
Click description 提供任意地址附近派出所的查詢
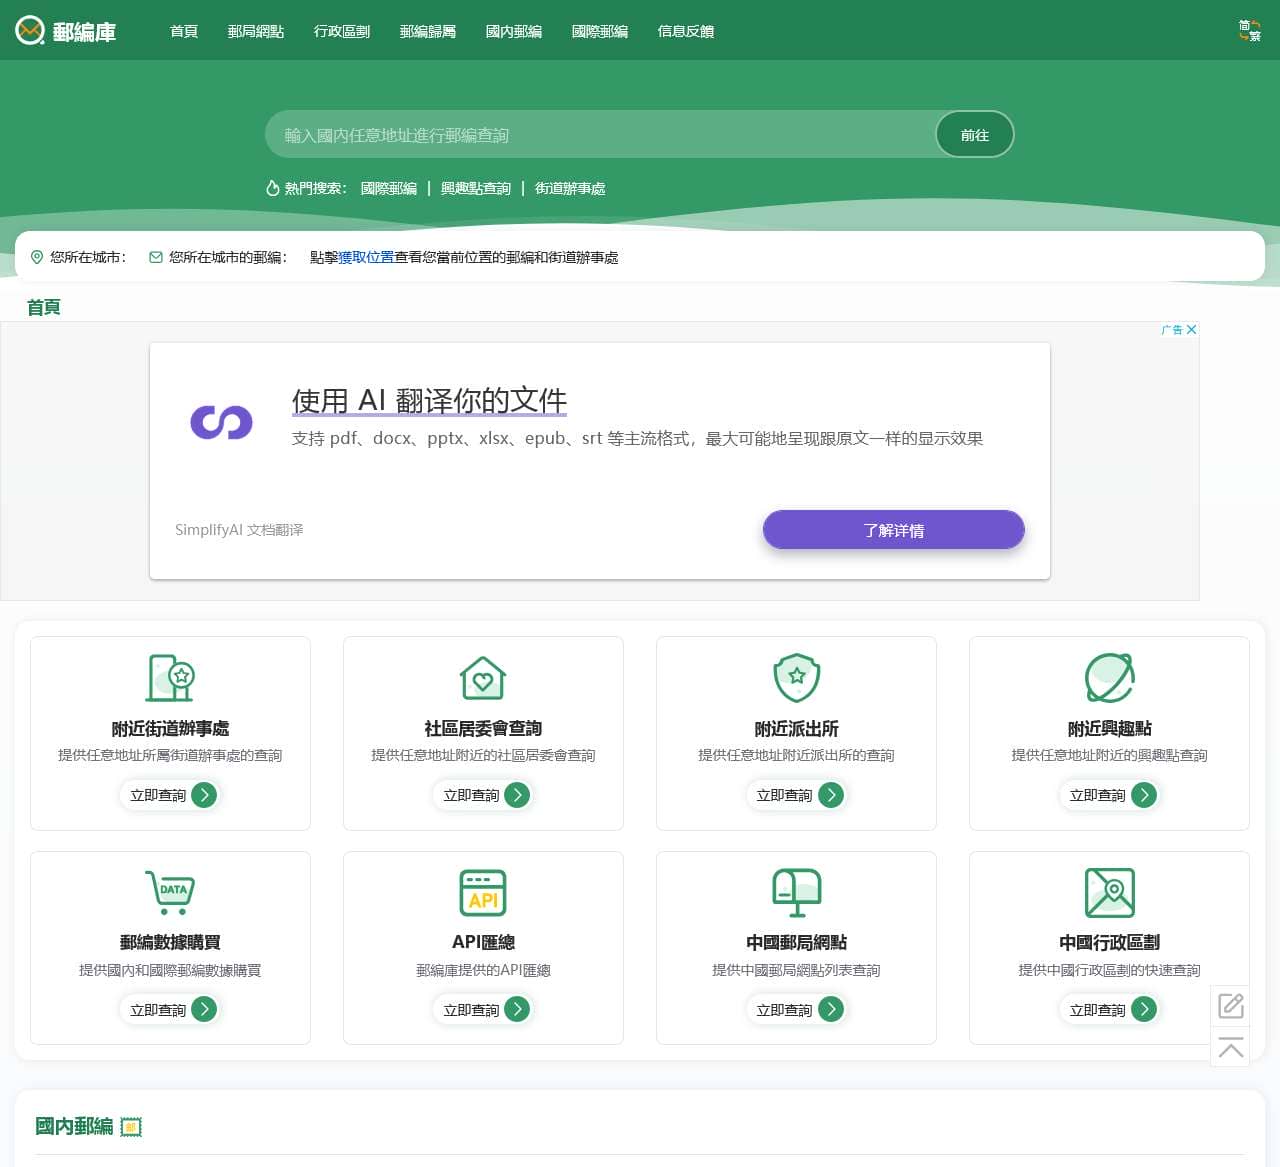pos(797,755)
